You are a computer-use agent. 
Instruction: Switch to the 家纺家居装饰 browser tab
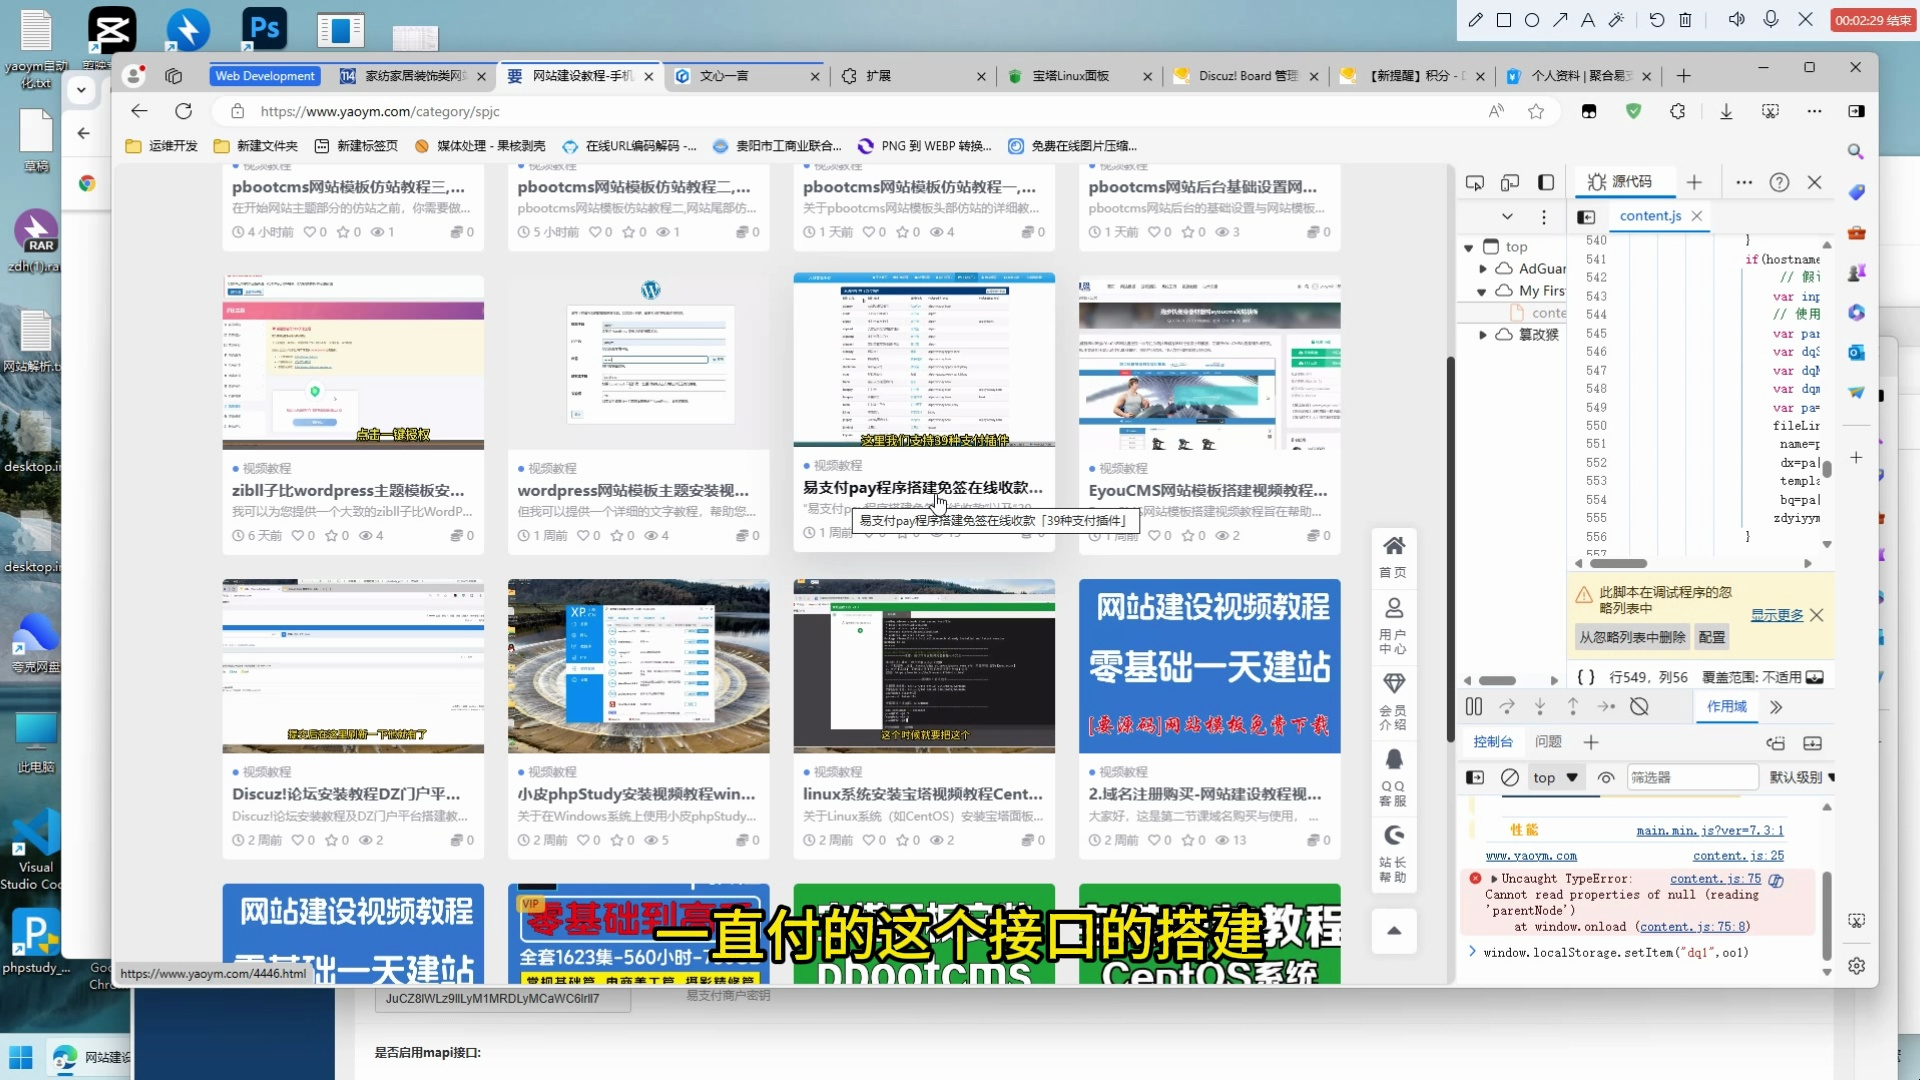[x=413, y=76]
